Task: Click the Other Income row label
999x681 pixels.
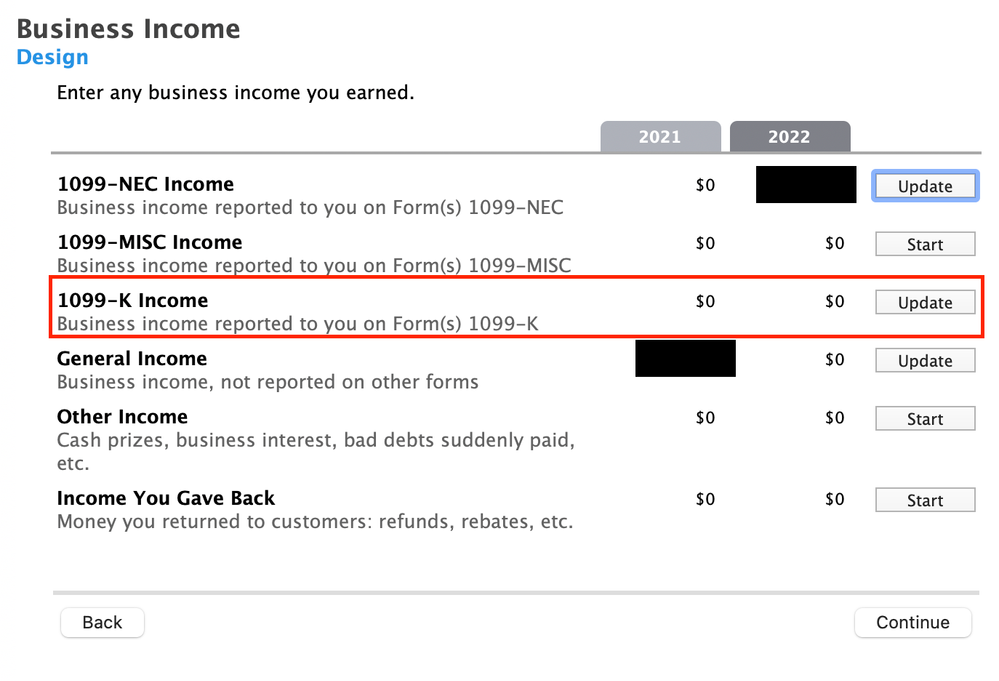Action: click(122, 416)
